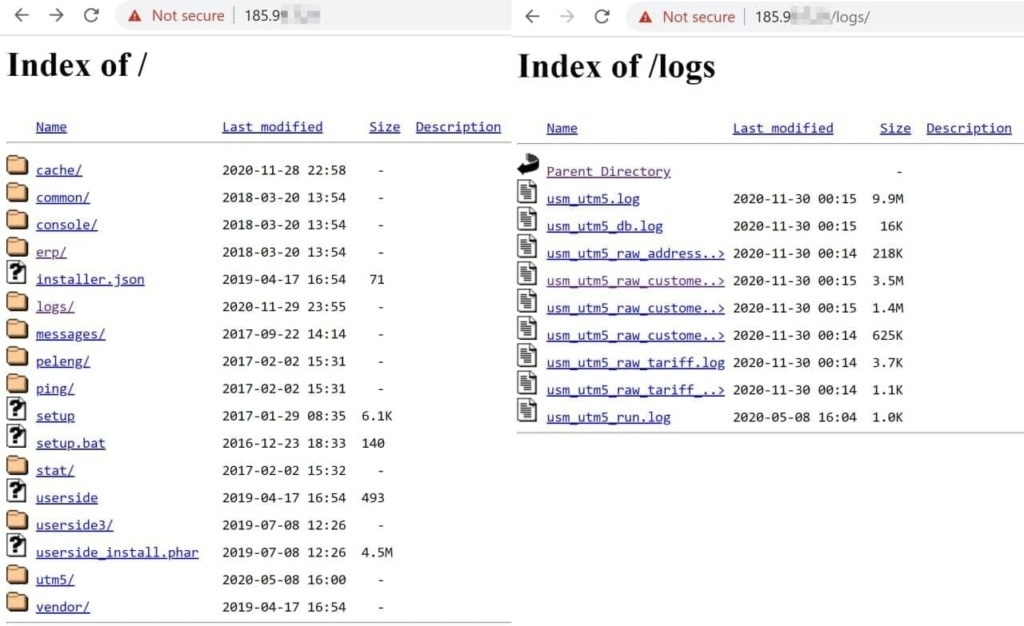1024x626 pixels.
Task: Open the userside file link
Action: [67, 498]
